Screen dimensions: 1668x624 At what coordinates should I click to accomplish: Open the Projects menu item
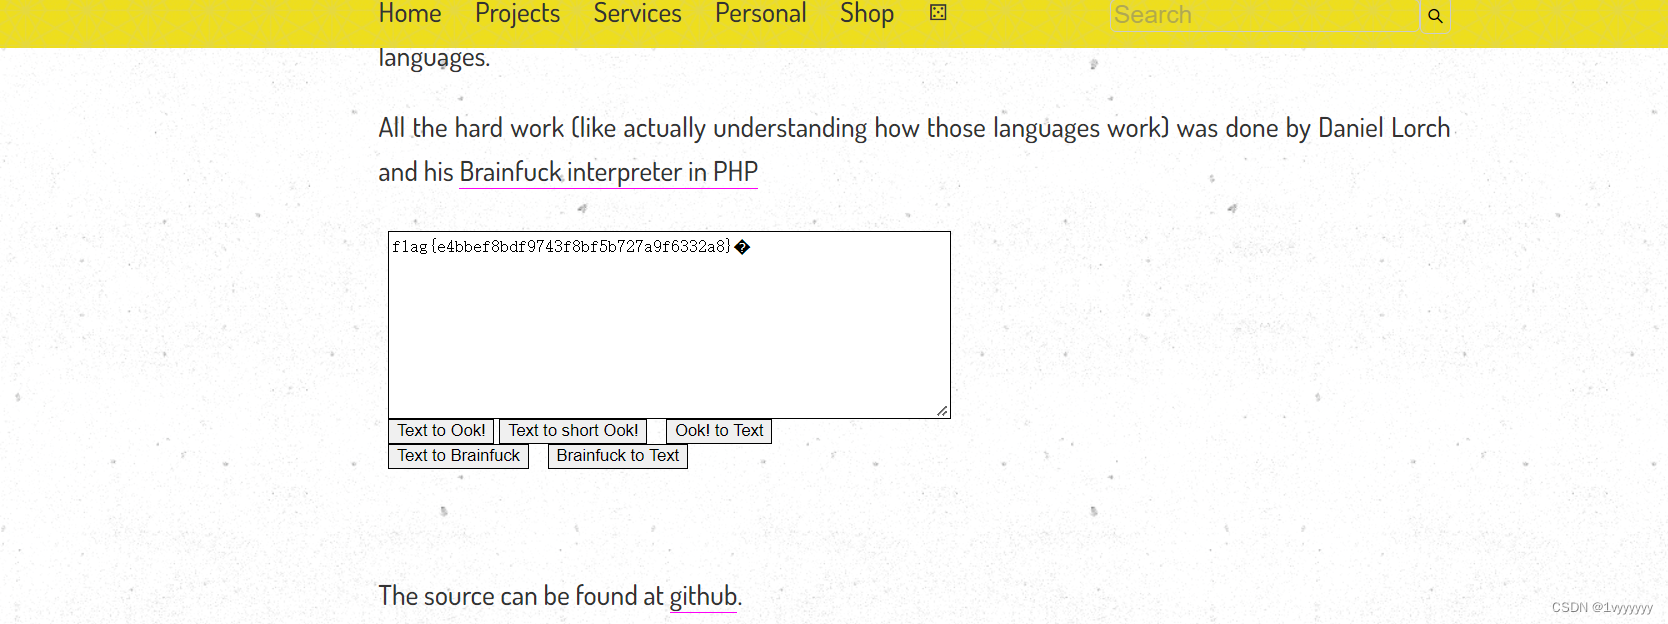click(517, 14)
